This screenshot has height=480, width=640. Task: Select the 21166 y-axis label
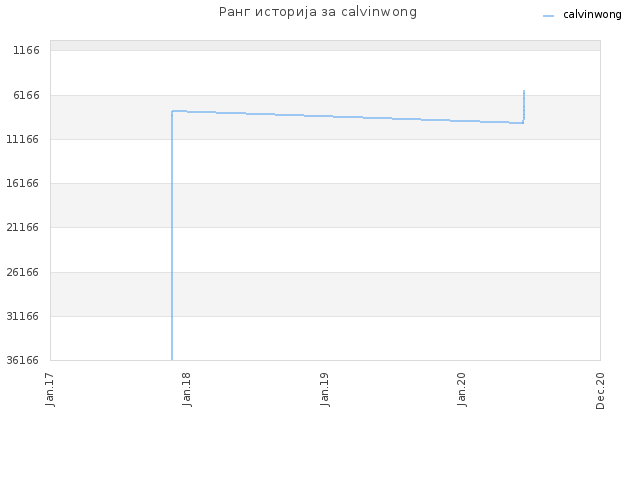coord(22,227)
